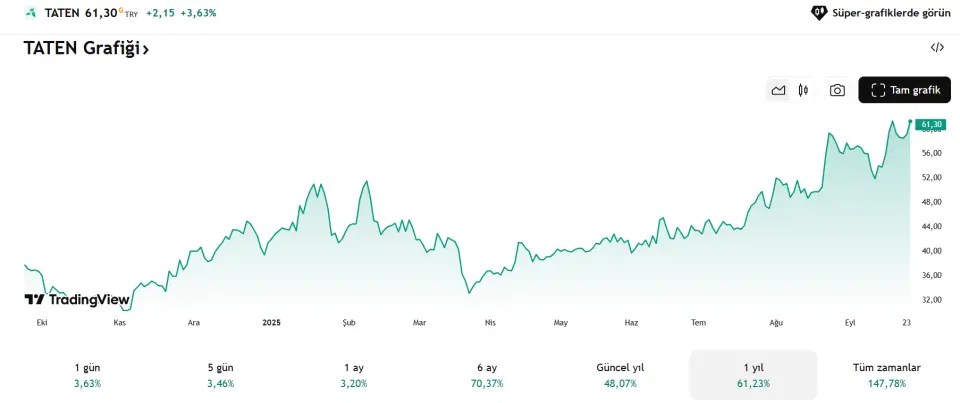Image resolution: width=960 pixels, height=403 pixels.
Task: Select the Tüm zamanlar range
Action: [886, 375]
